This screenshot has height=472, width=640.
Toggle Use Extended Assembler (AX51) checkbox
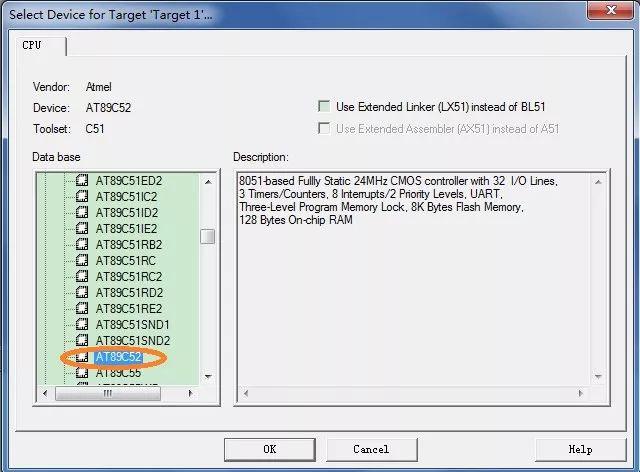click(324, 128)
